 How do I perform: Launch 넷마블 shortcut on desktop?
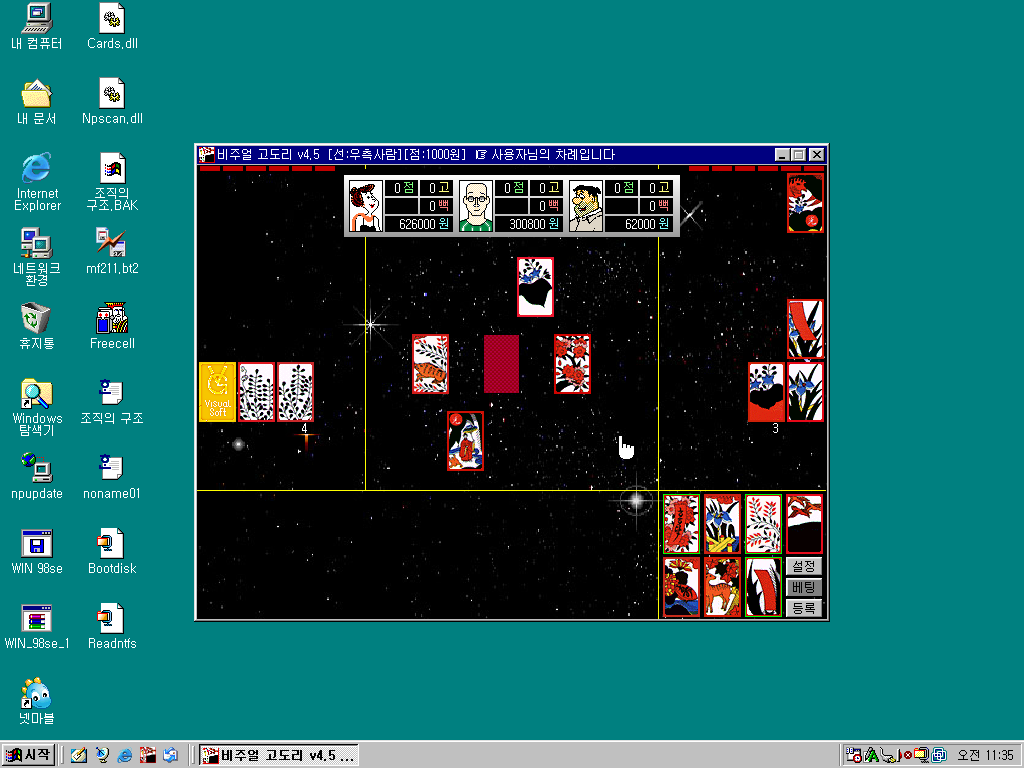pyautogui.click(x=37, y=701)
